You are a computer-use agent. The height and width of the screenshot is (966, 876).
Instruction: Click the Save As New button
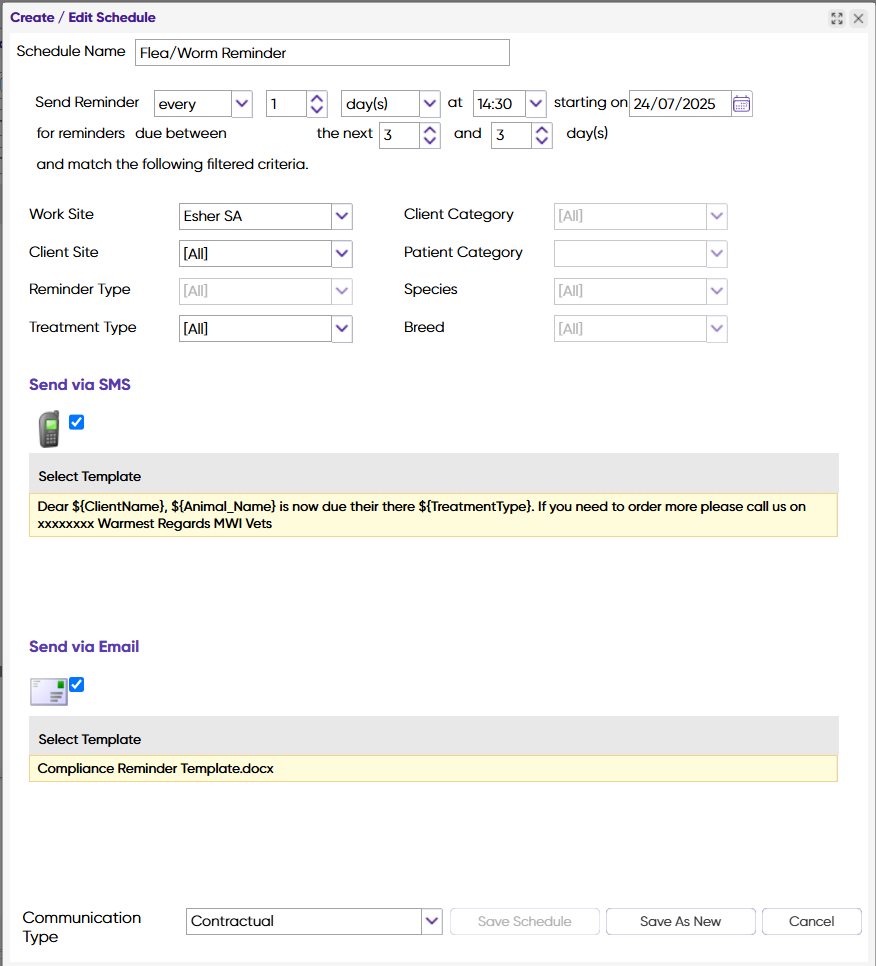[x=680, y=921]
